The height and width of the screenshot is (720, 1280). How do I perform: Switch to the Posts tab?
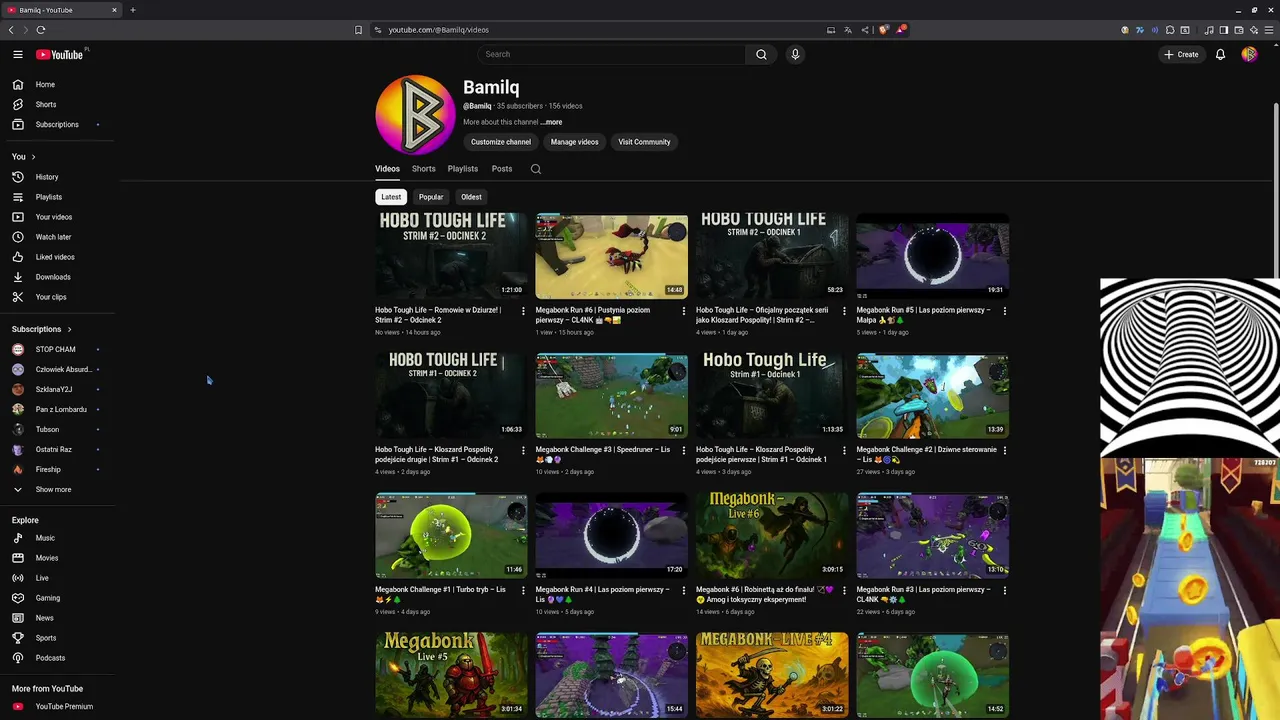click(x=502, y=169)
